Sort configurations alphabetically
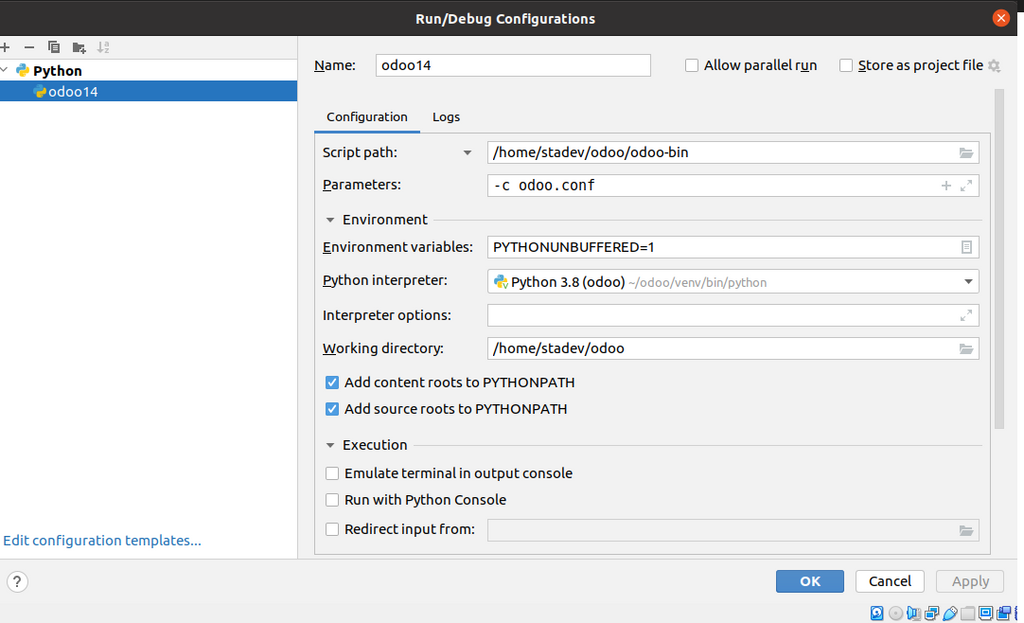This screenshot has height=623, width=1024. 103,47
